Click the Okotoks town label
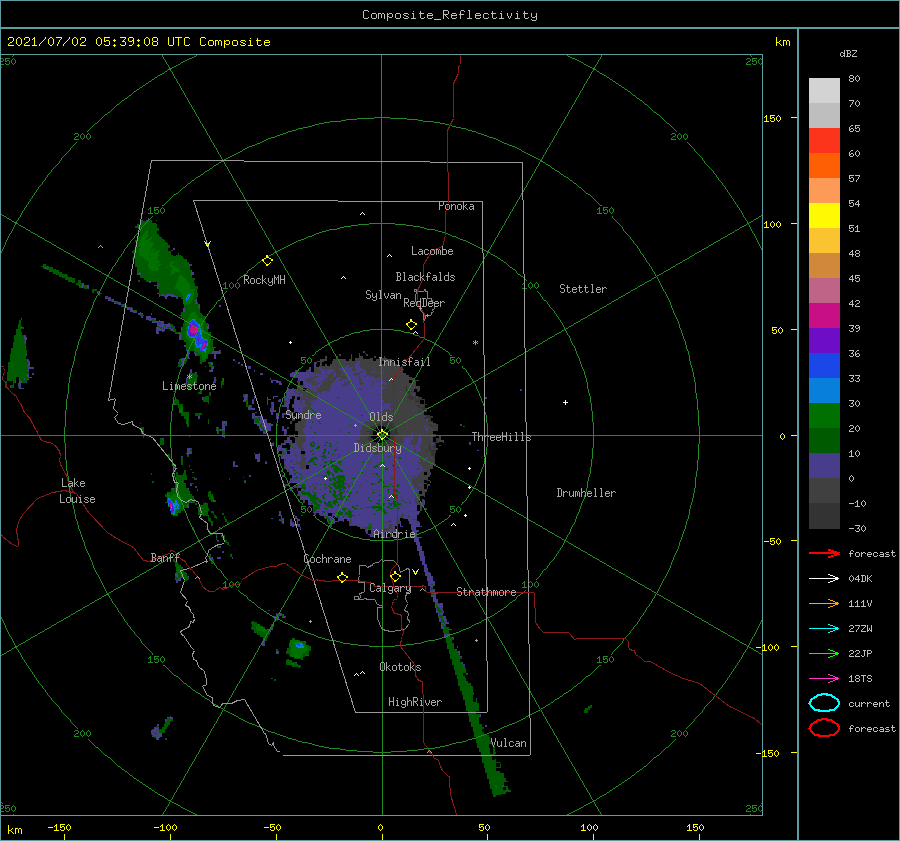The height and width of the screenshot is (841, 900). (x=400, y=667)
